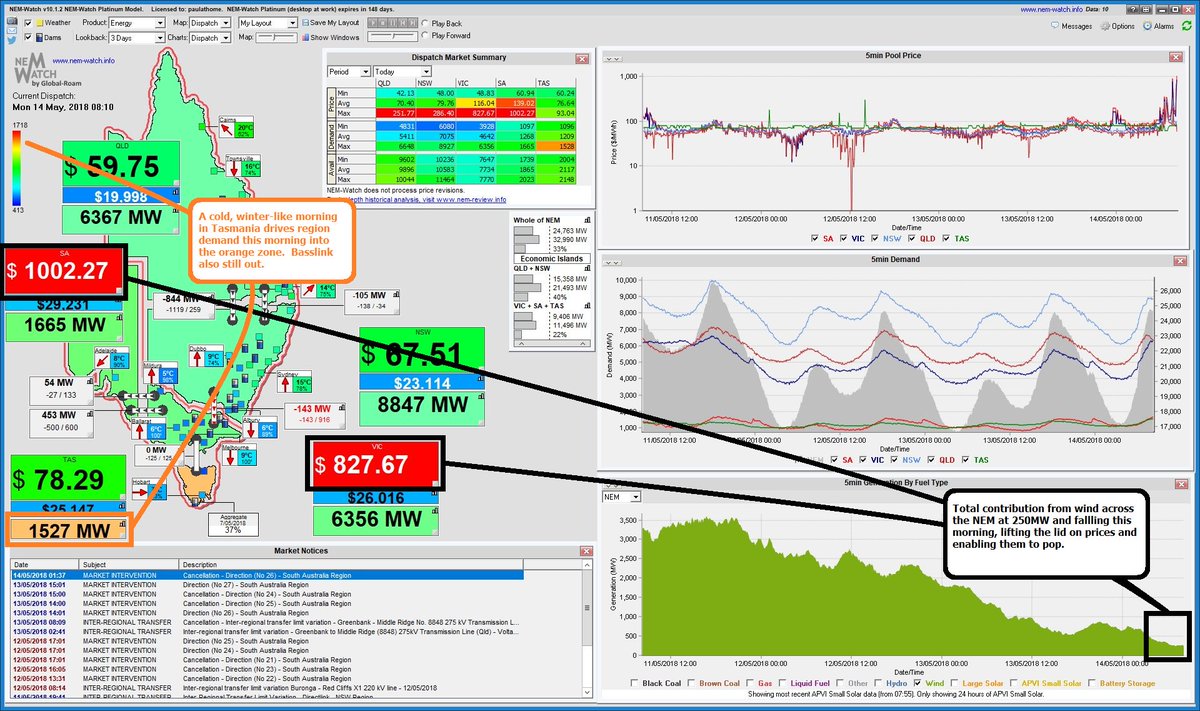Toggle the Dams checkbox
Screen dimensions: 1200x711
click(x=28, y=37)
